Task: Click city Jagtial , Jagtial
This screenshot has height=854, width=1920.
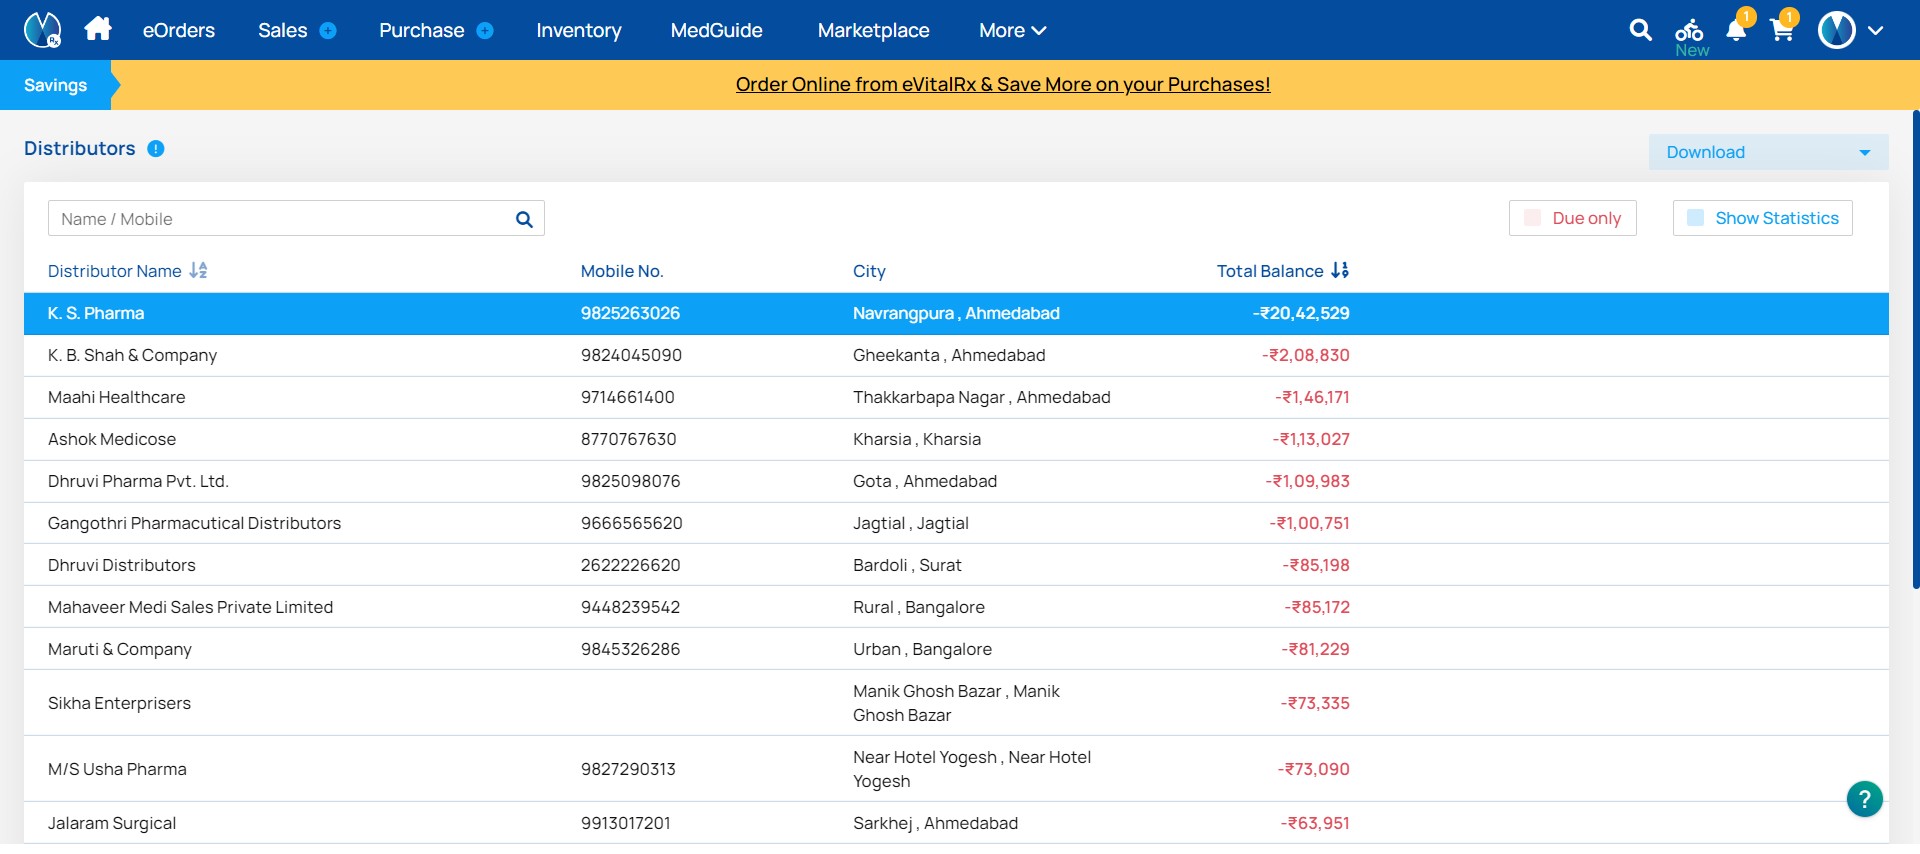Action: pos(911,523)
